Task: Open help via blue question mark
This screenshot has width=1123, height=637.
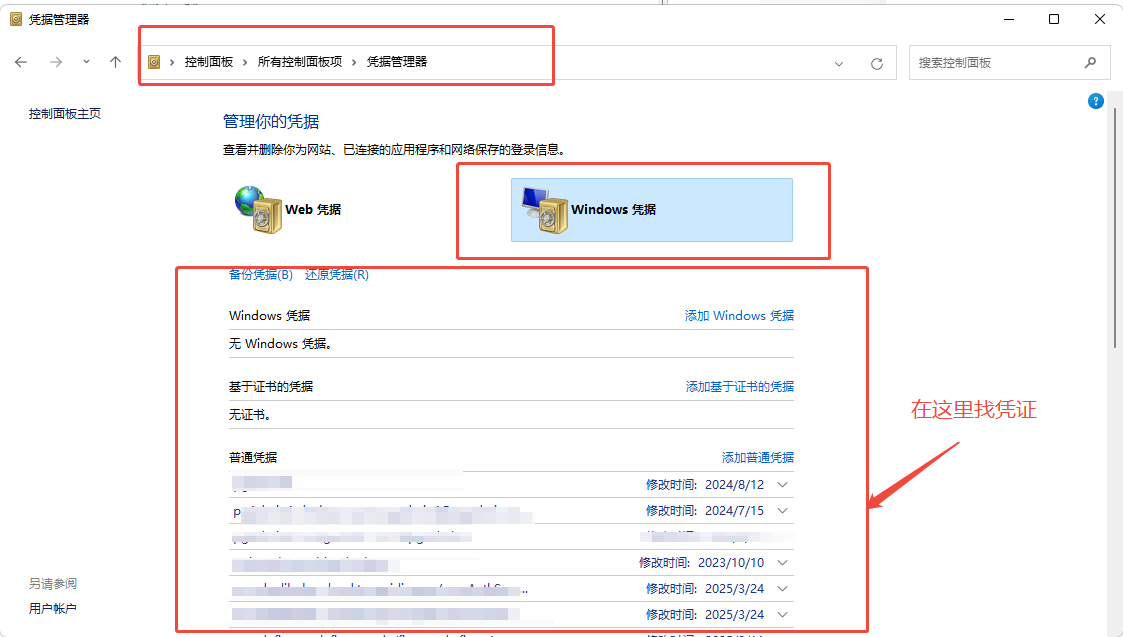Action: tap(1096, 101)
